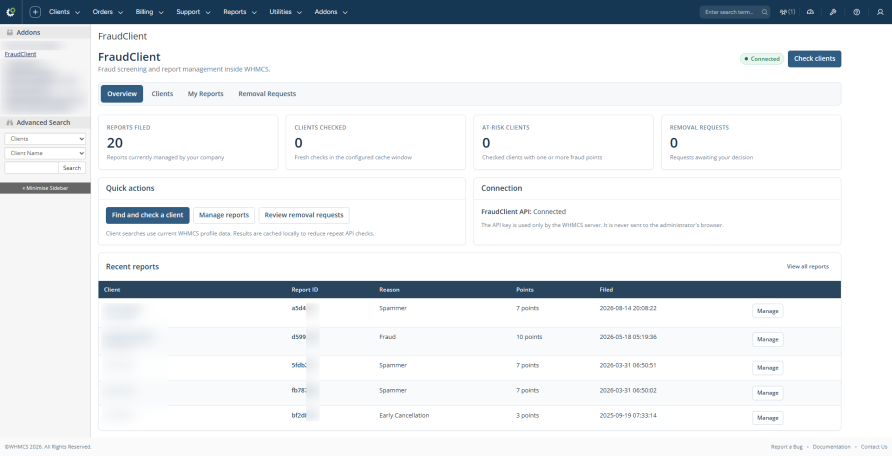
Task: Click the 2025-09-19 07:33:14 filed date
Action: point(627,415)
